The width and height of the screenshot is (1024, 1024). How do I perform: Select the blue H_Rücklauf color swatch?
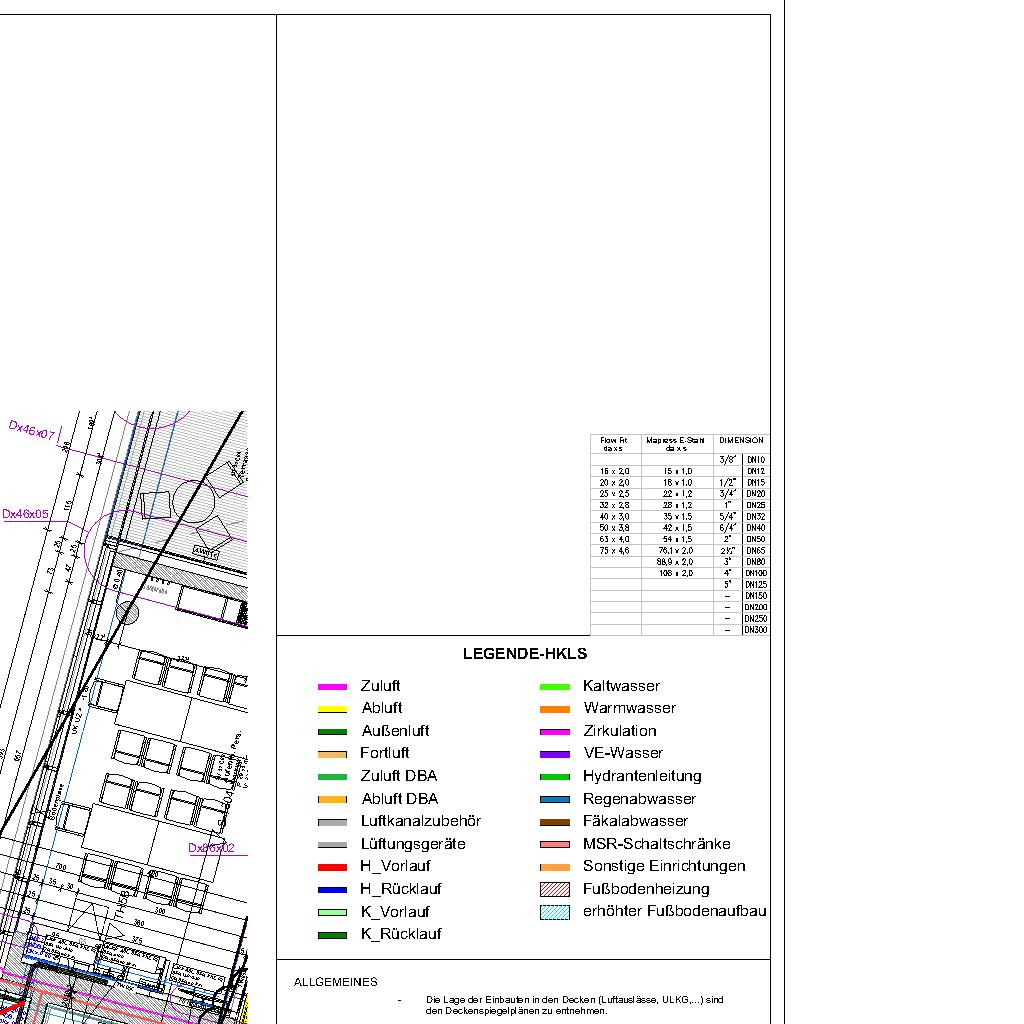tap(332, 890)
